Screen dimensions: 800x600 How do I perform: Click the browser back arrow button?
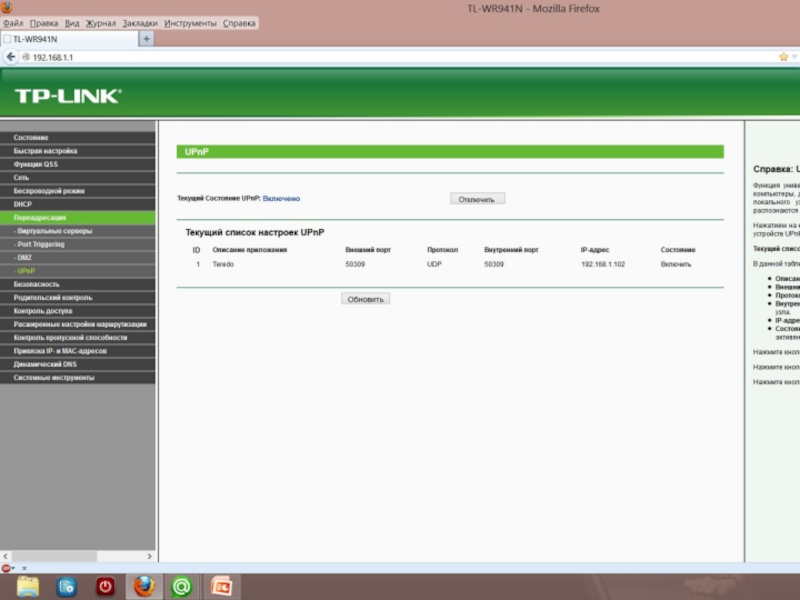point(11,57)
